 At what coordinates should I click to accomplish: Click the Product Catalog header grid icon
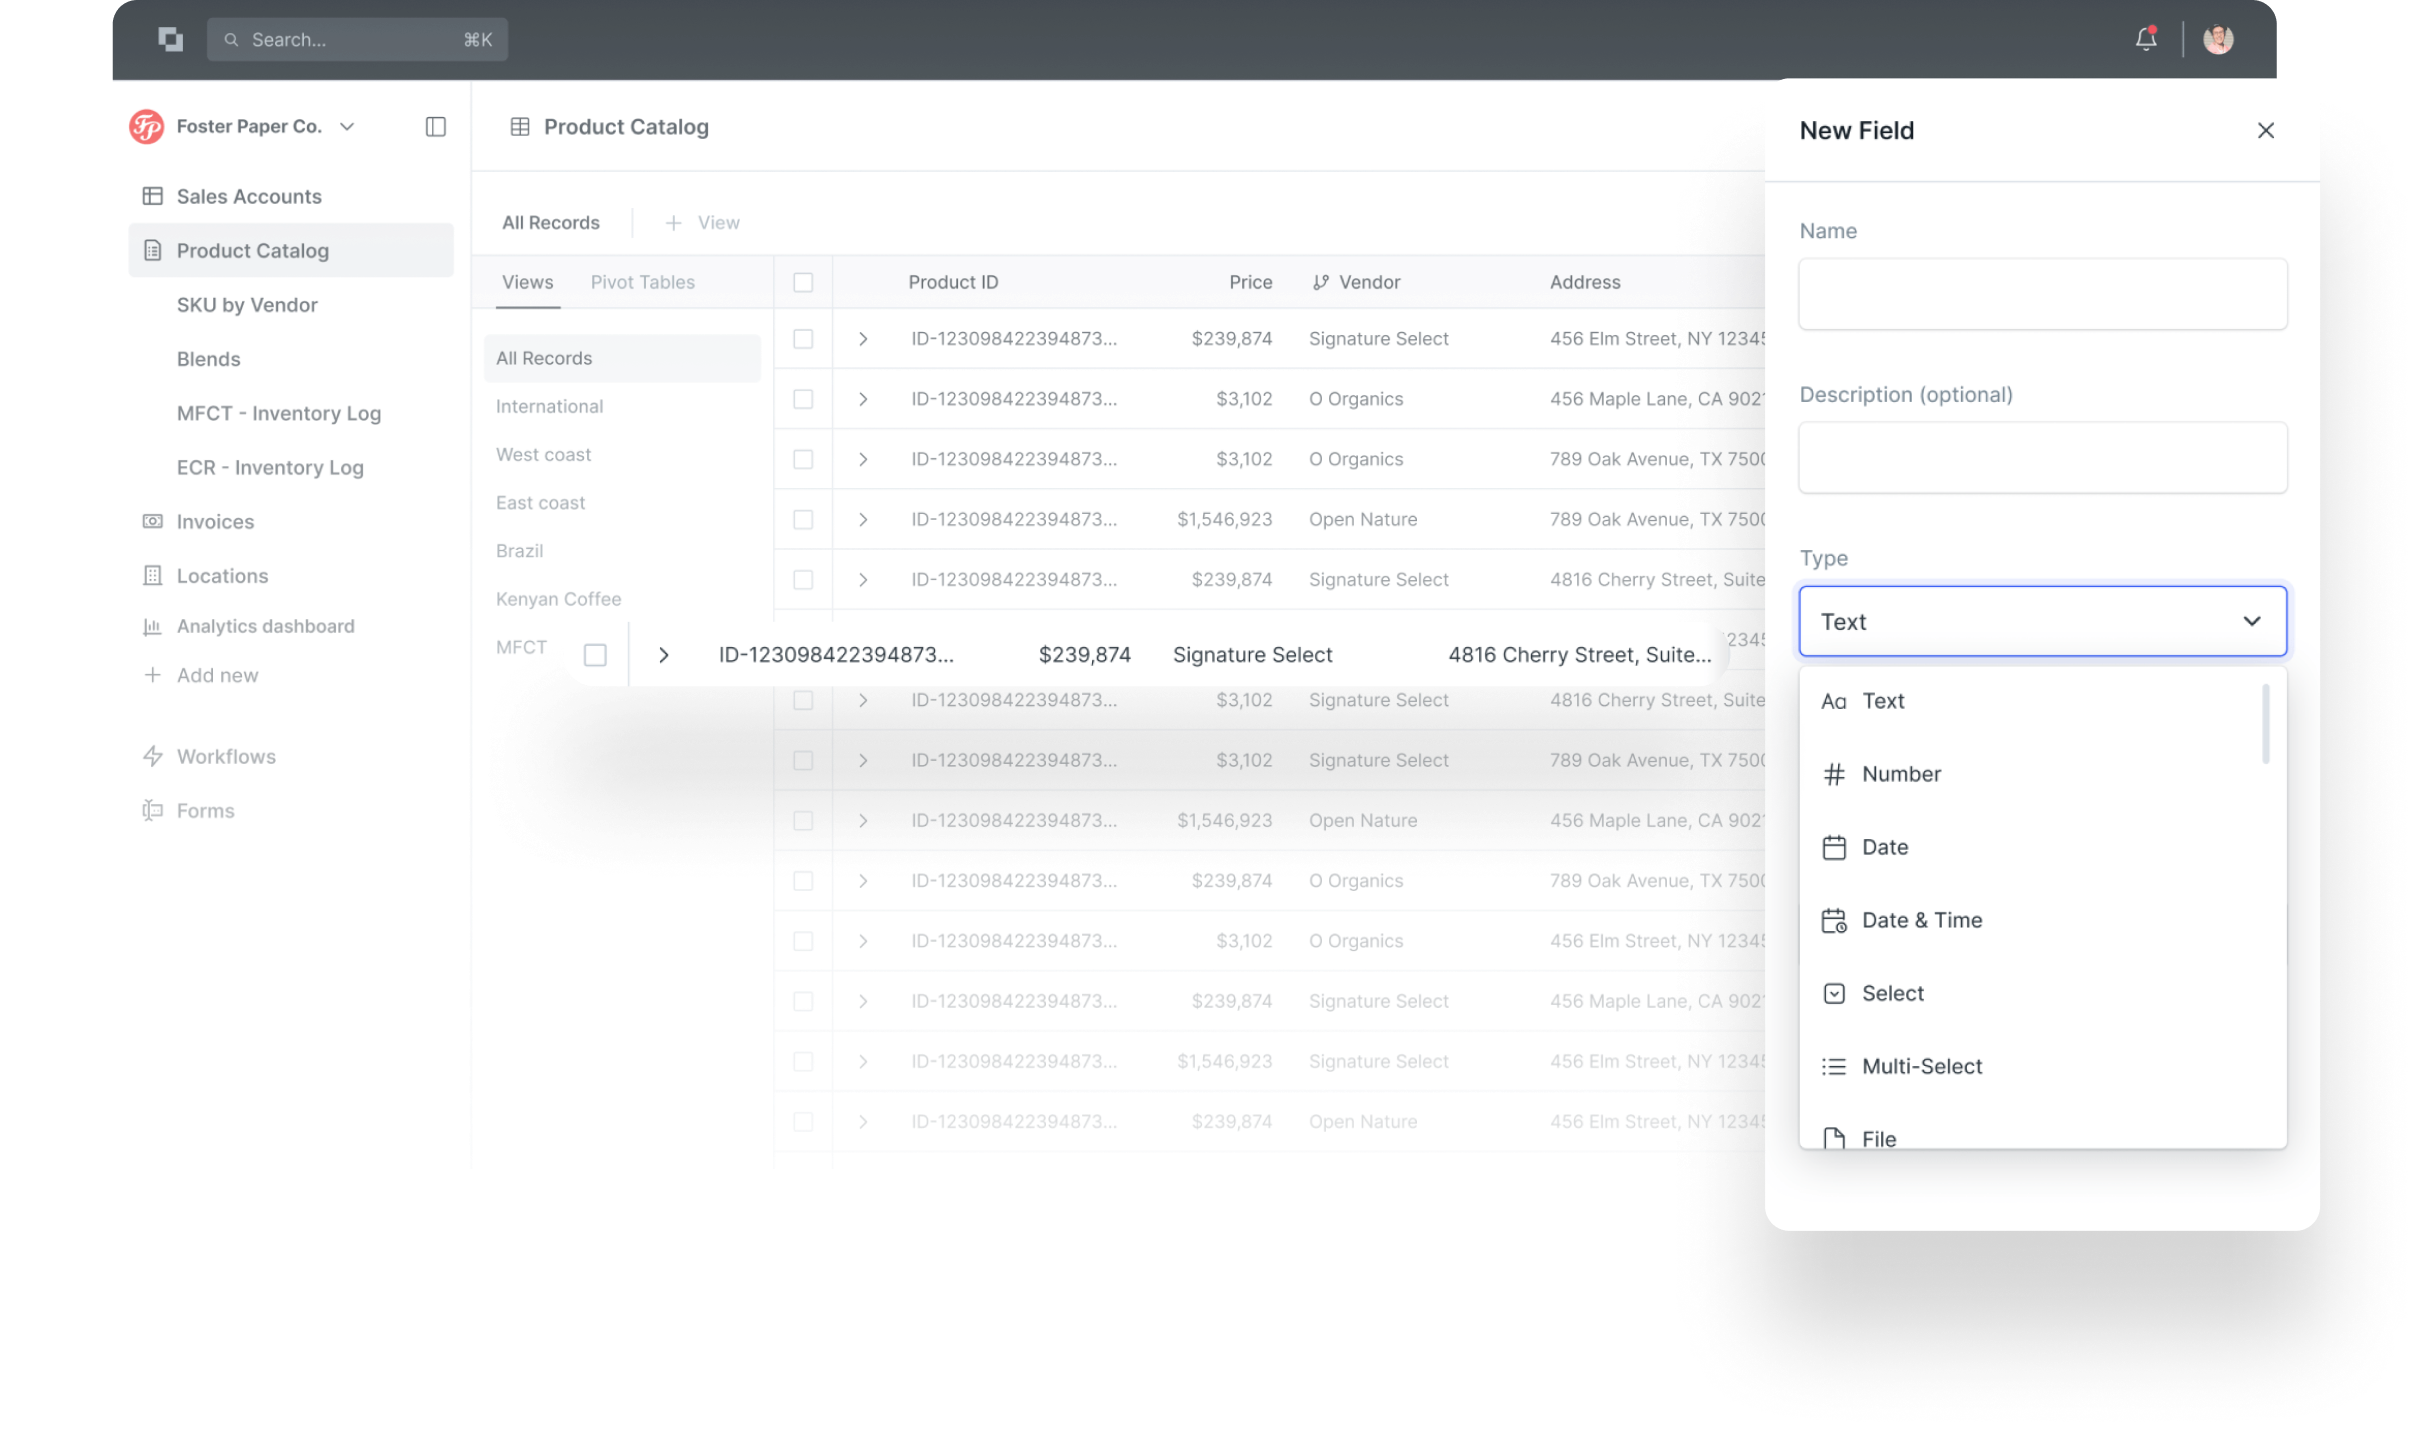(520, 127)
